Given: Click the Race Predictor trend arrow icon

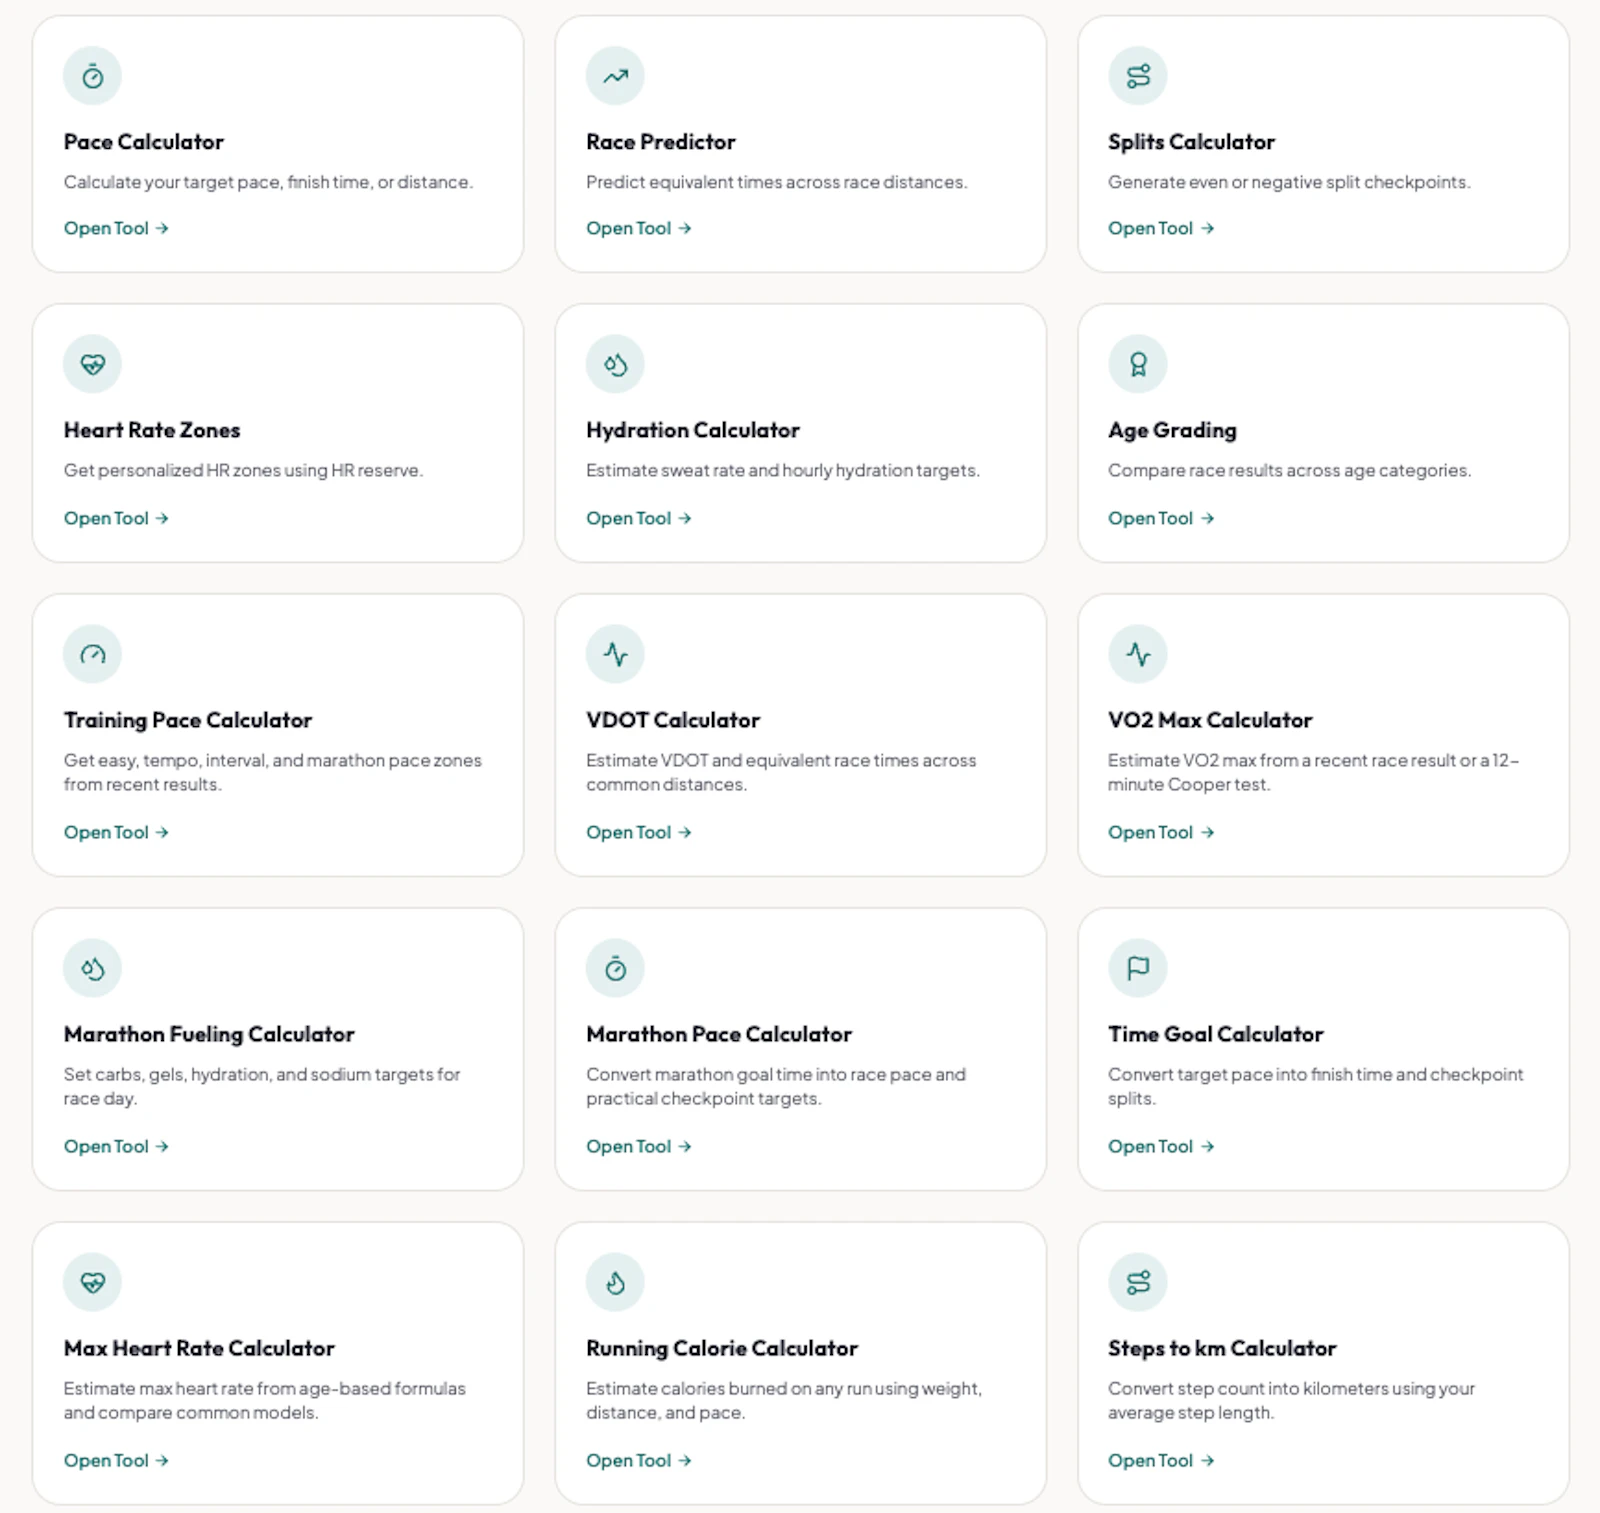Looking at the screenshot, I should [x=615, y=76].
